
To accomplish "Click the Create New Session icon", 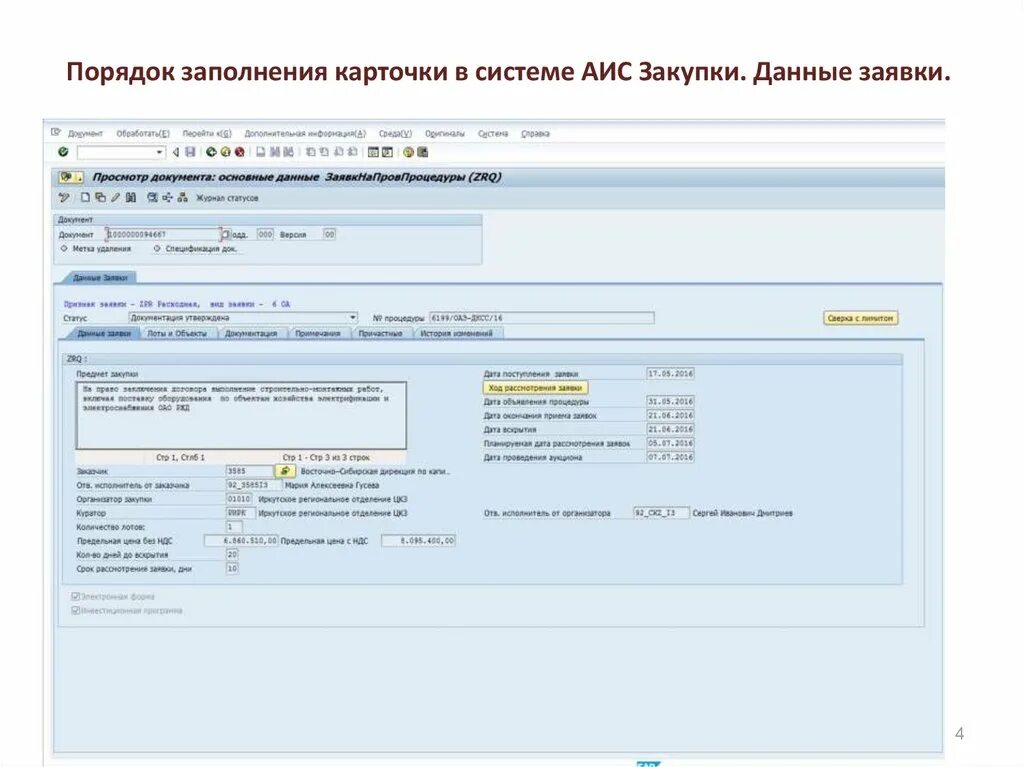I will (373, 152).
